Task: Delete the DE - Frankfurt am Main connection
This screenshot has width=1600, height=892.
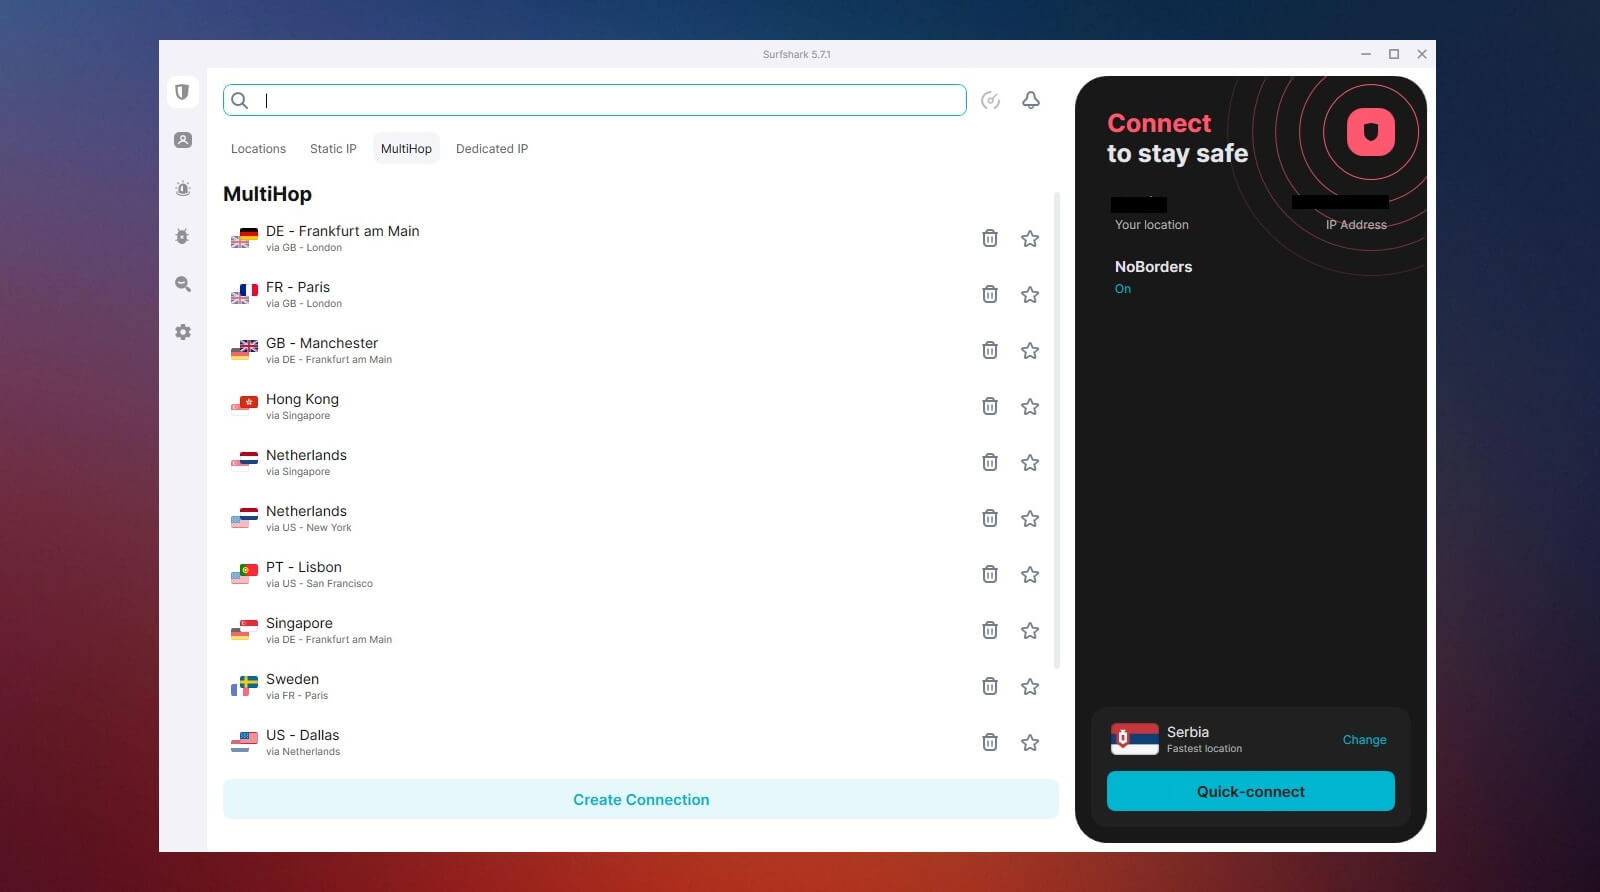Action: point(989,238)
